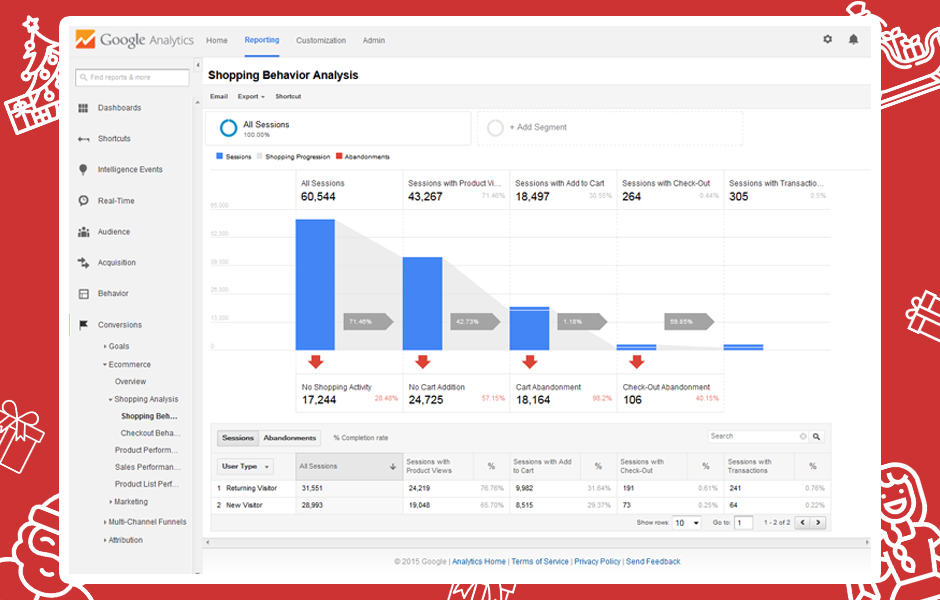The height and width of the screenshot is (600, 940).
Task: Open the User Type dimension dropdown
Action: point(245,467)
